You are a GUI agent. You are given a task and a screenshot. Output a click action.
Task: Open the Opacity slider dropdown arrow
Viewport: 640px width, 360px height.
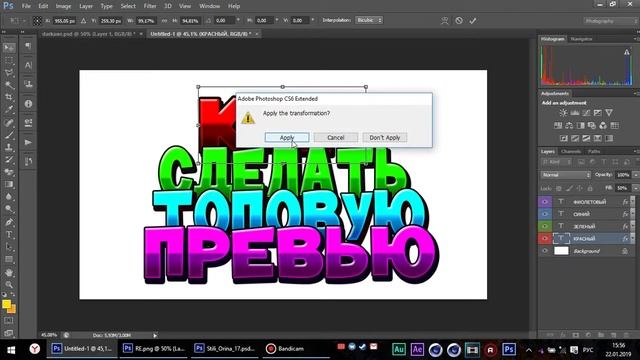[x=635, y=175]
